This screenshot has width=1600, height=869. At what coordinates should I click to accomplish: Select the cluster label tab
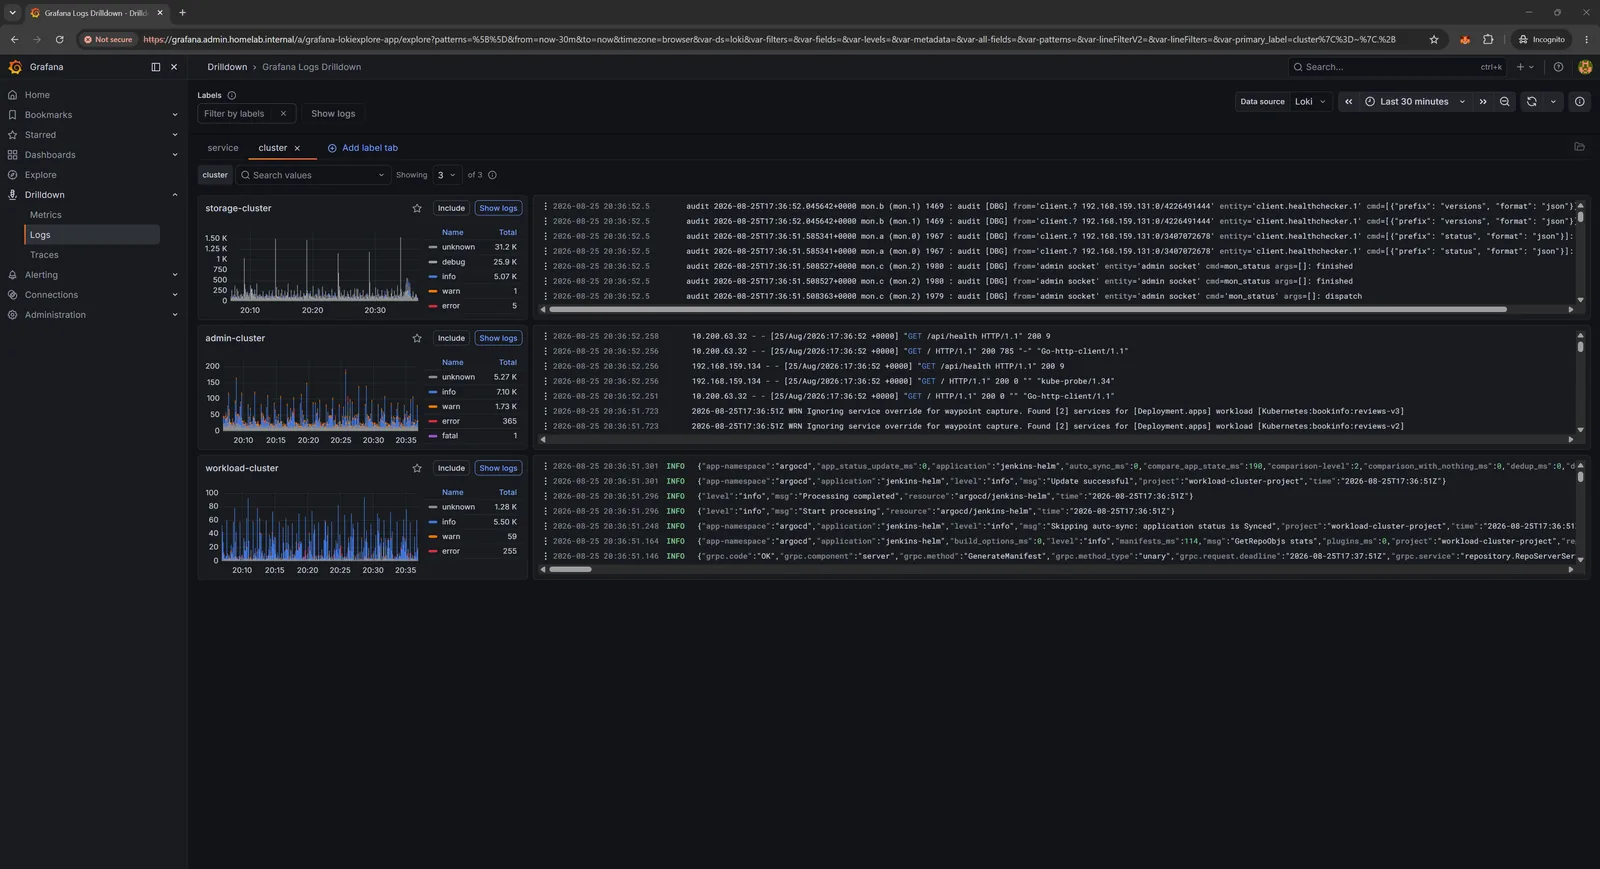pyautogui.click(x=272, y=148)
